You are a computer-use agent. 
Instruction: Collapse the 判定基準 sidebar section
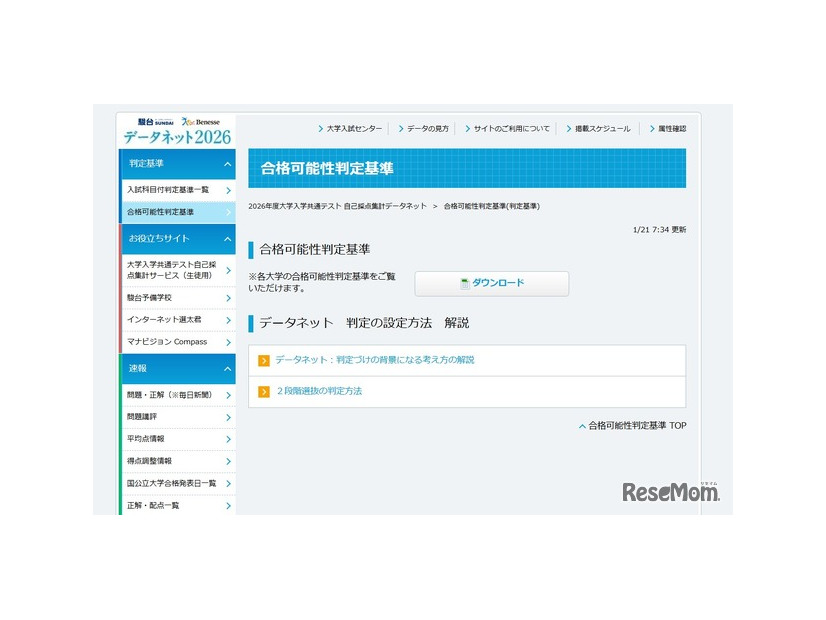(x=226, y=164)
